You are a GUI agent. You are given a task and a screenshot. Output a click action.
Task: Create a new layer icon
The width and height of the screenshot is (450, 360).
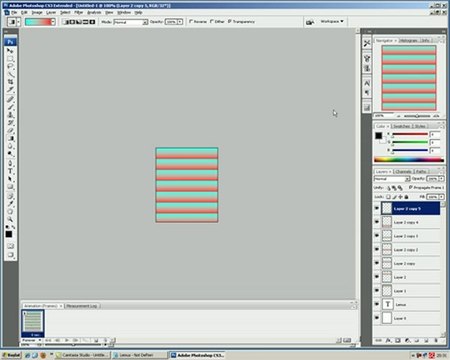coord(426,340)
